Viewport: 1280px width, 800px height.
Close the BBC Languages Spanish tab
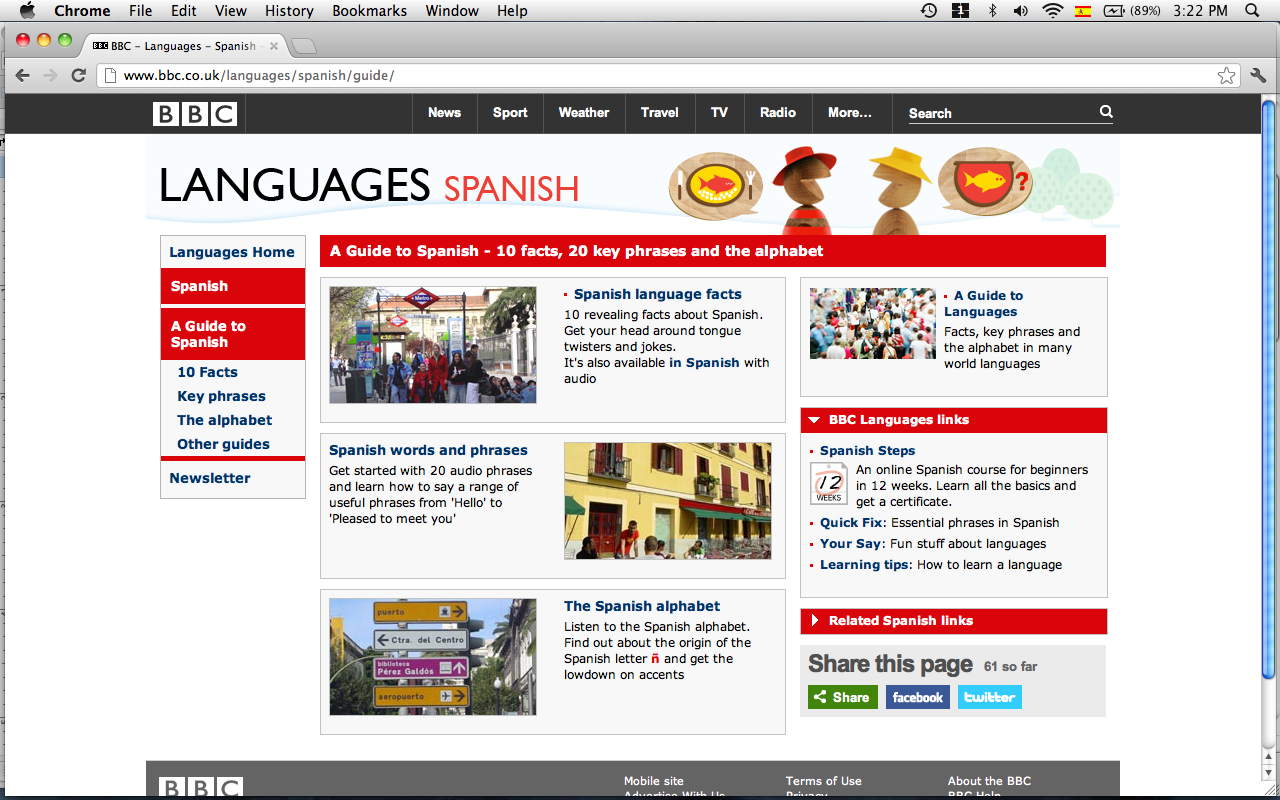[273, 46]
